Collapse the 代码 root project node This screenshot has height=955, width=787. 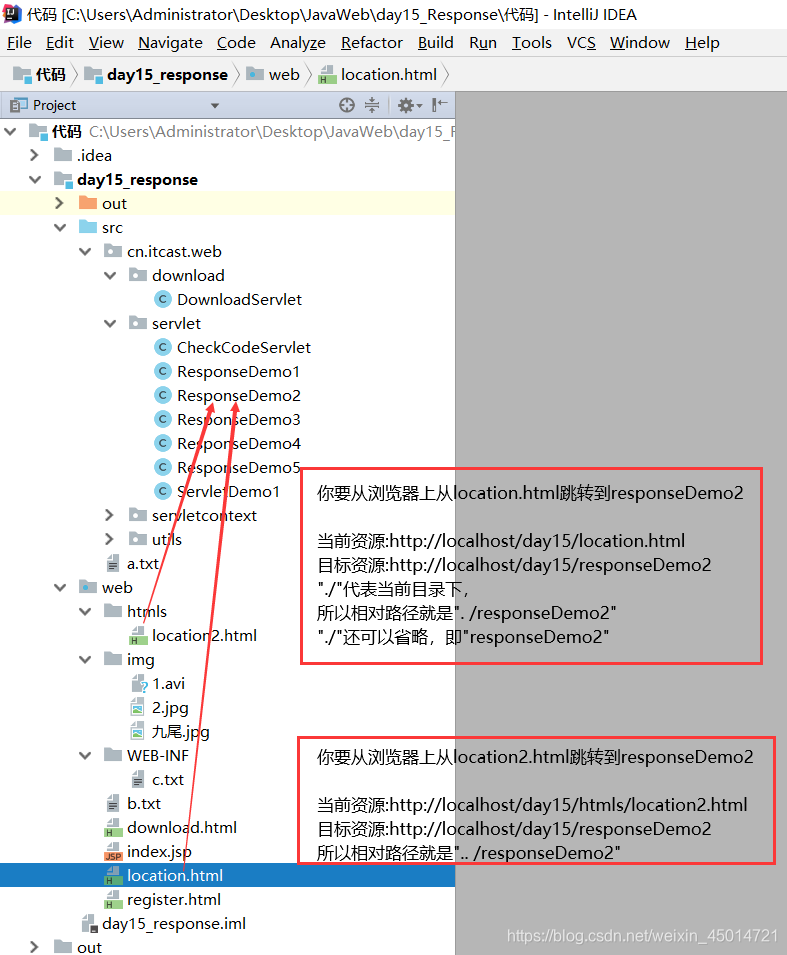coord(10,131)
